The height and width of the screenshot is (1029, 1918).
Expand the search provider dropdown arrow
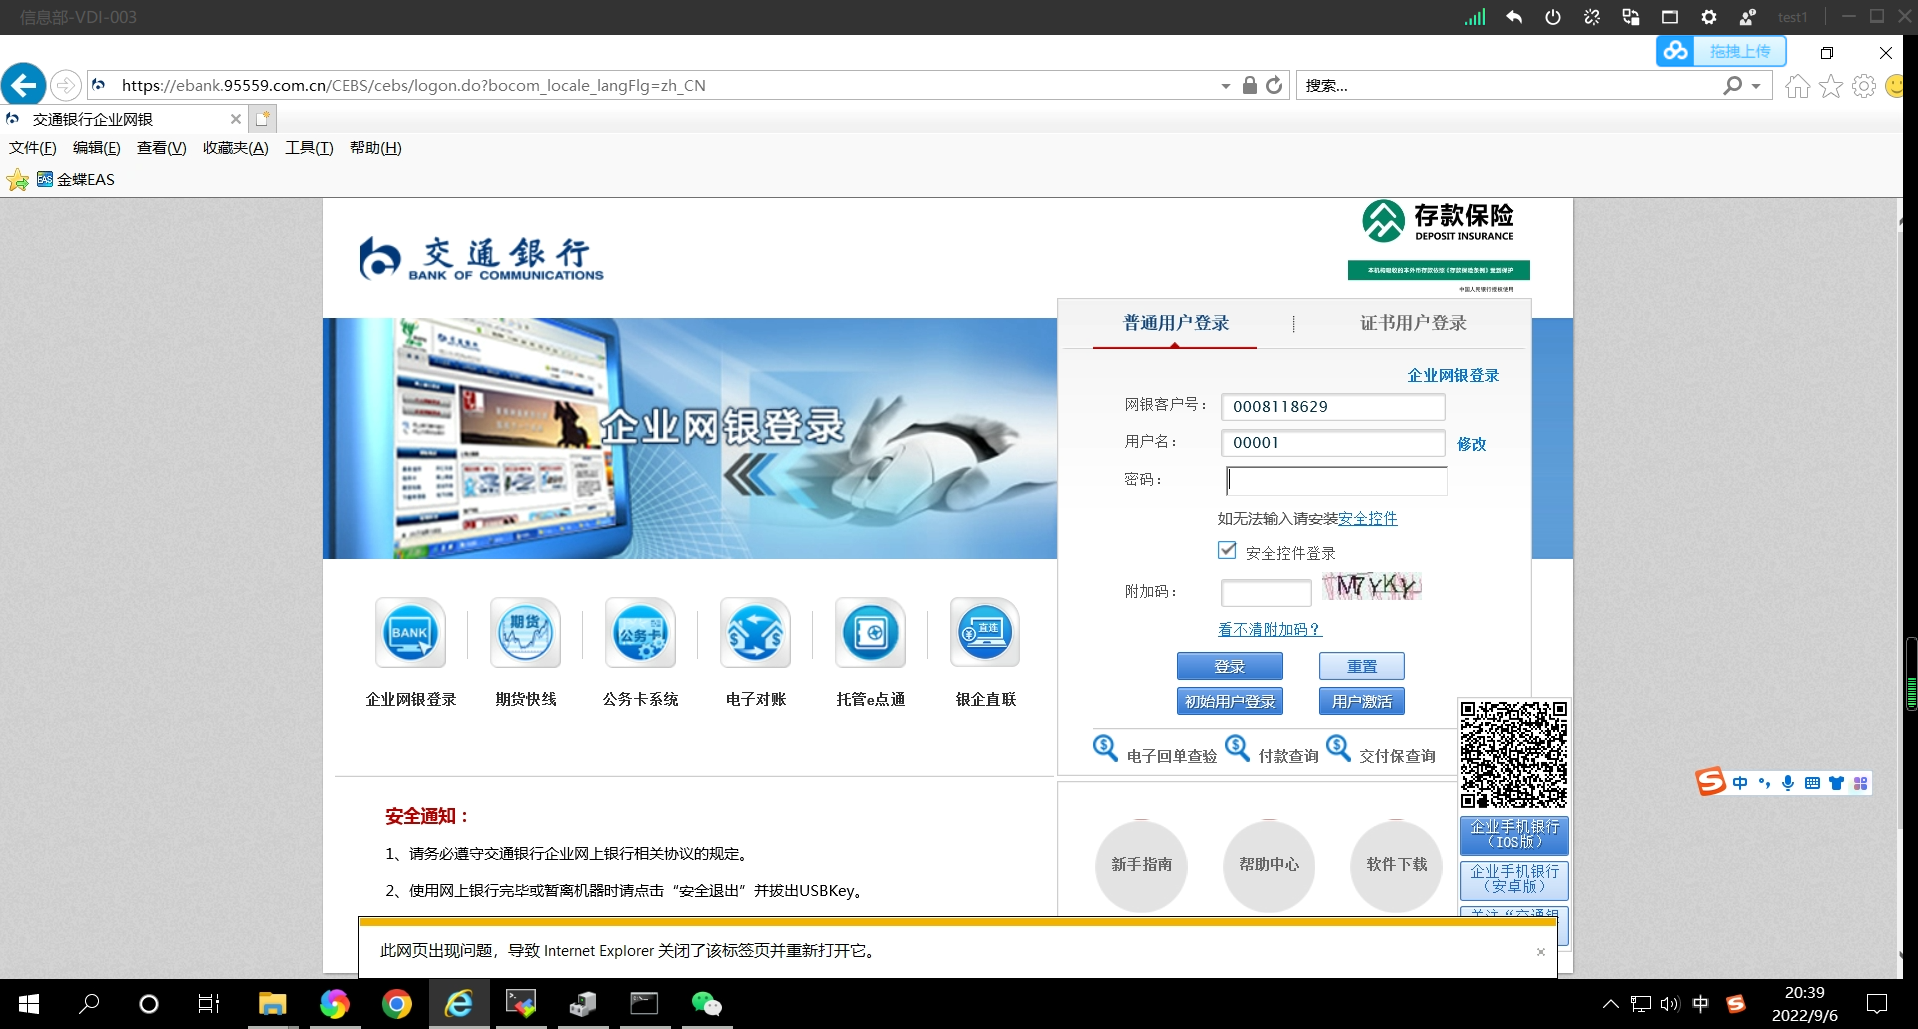(1756, 86)
